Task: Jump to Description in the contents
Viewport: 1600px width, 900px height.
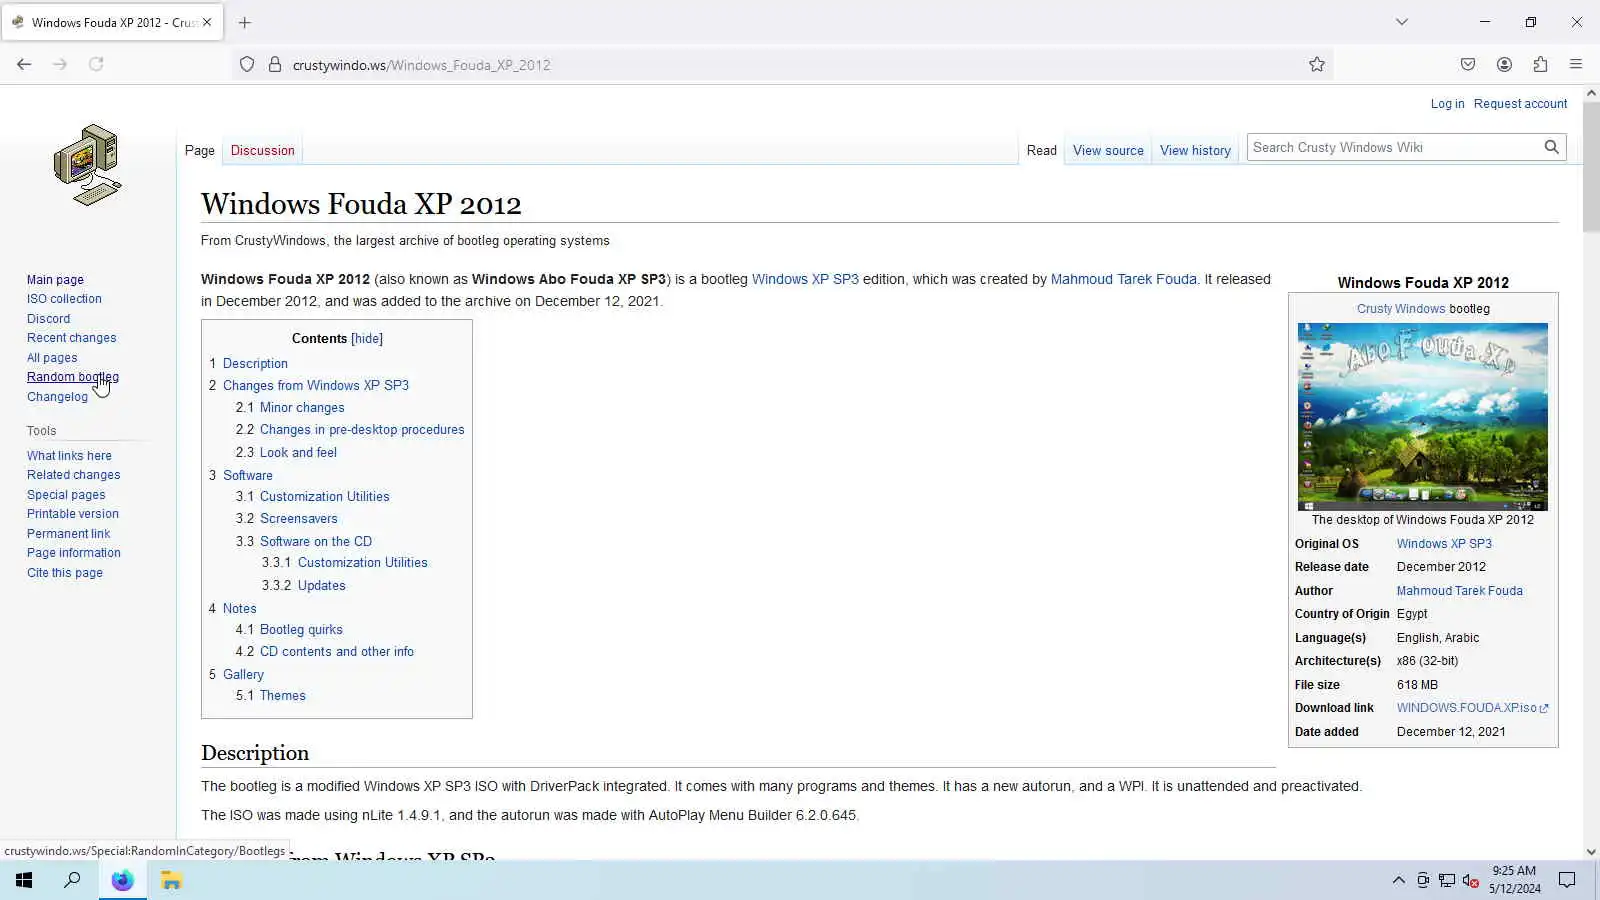Action: 255,364
